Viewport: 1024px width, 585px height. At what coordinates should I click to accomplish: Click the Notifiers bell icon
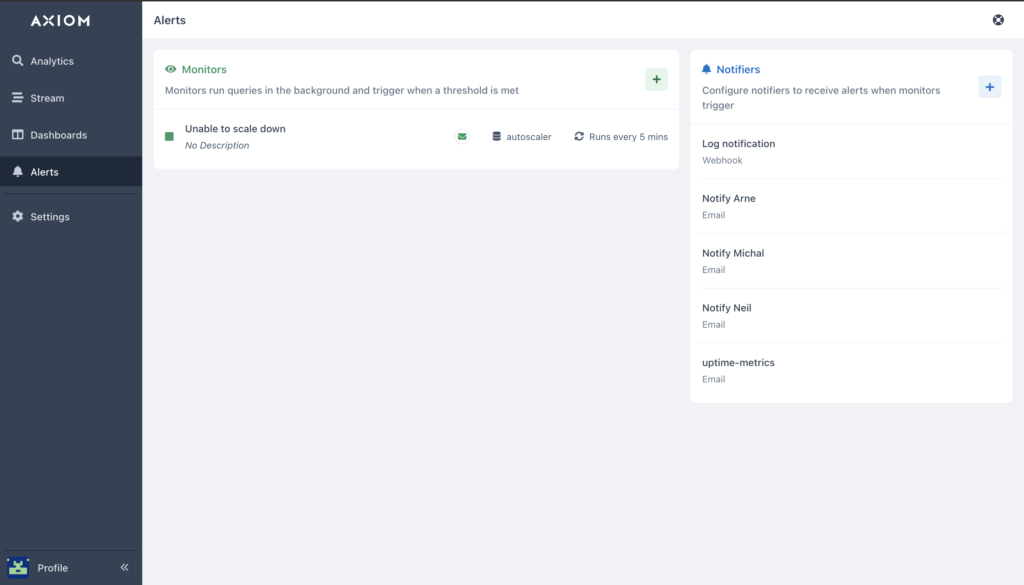coord(707,69)
